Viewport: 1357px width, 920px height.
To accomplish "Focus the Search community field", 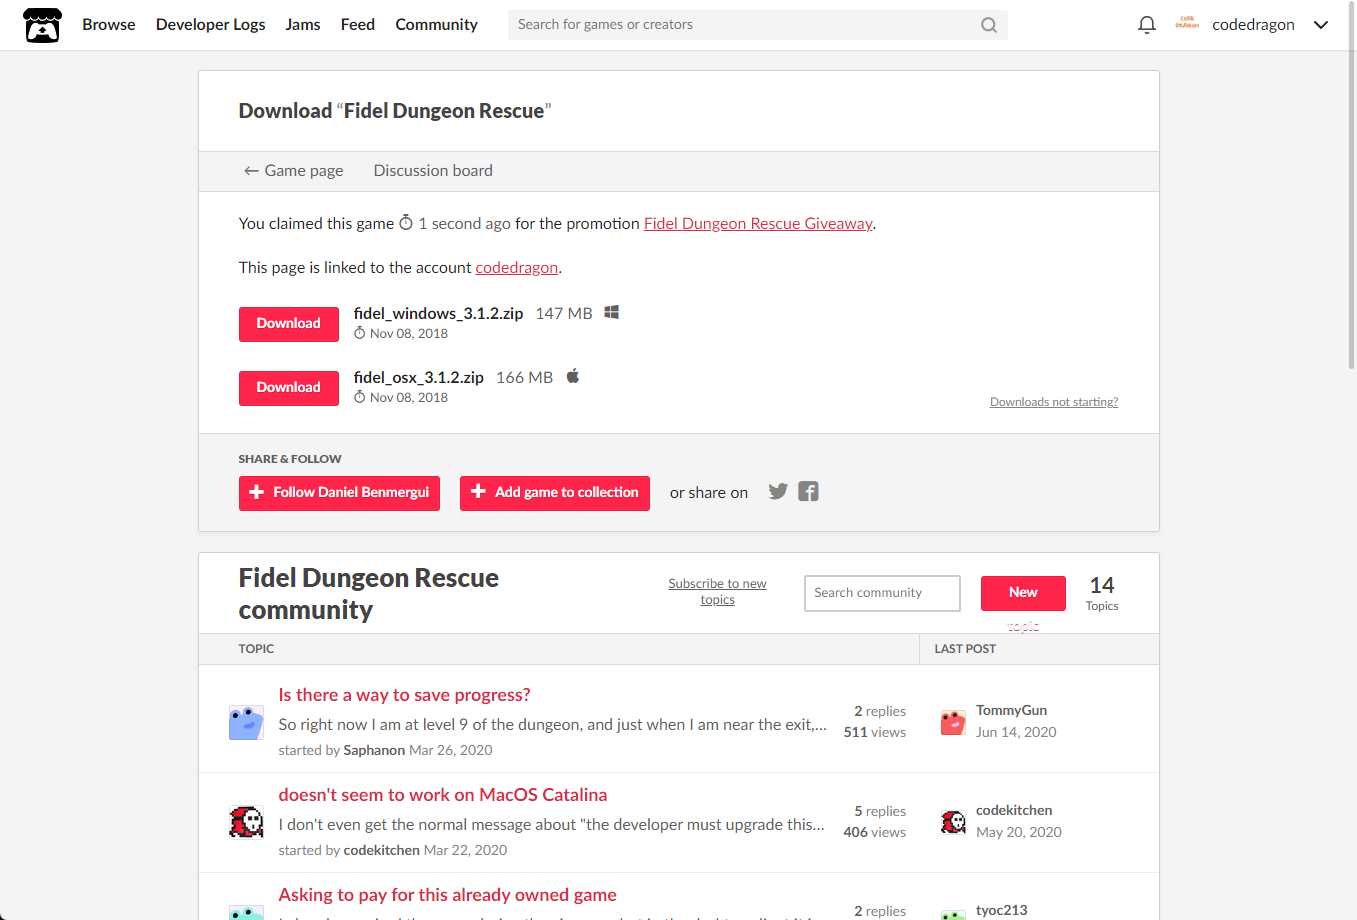I will tap(882, 593).
